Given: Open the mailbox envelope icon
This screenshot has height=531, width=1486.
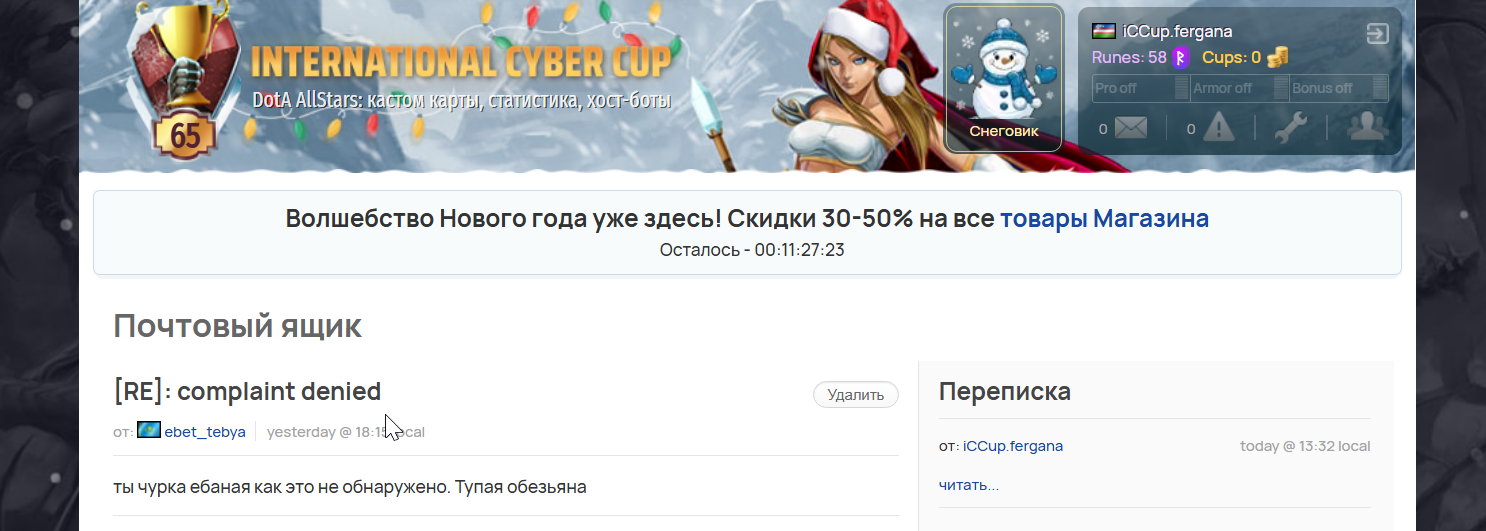Looking at the screenshot, I should [1130, 128].
